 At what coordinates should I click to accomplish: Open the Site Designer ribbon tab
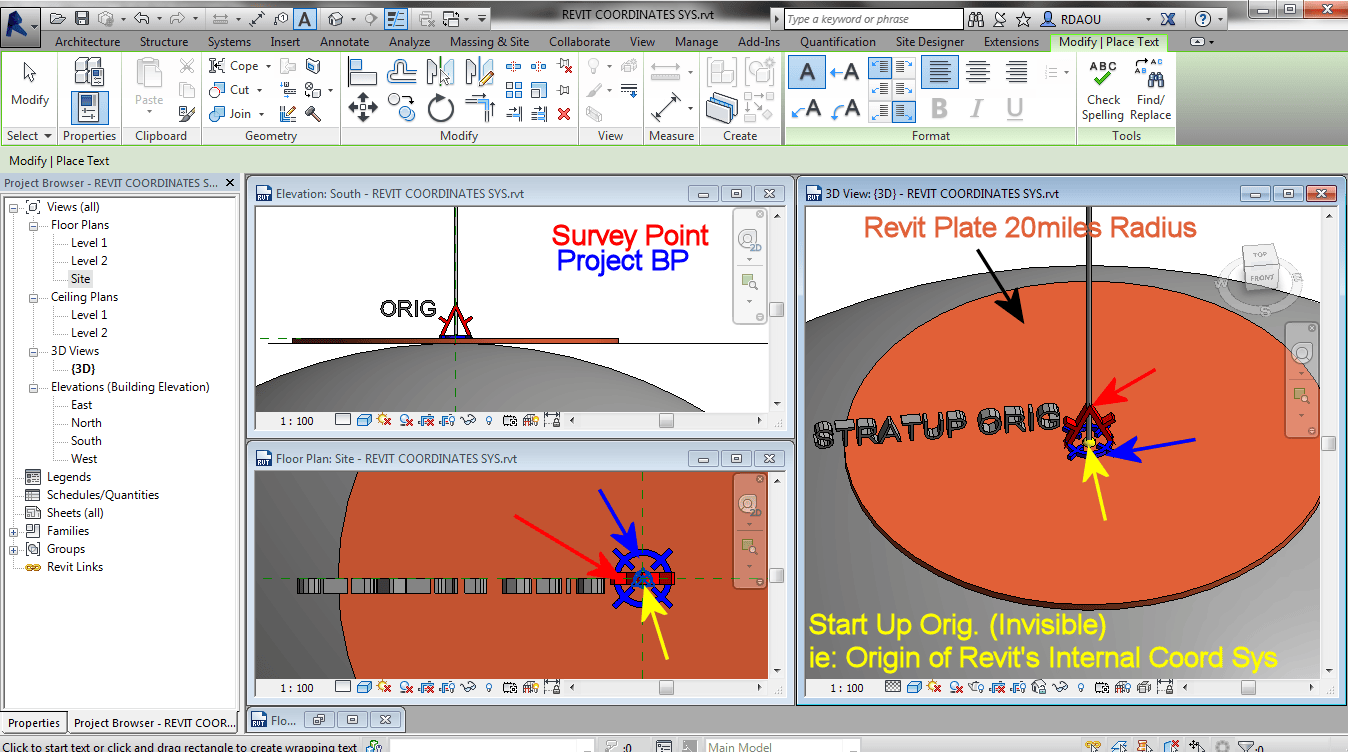pos(929,42)
